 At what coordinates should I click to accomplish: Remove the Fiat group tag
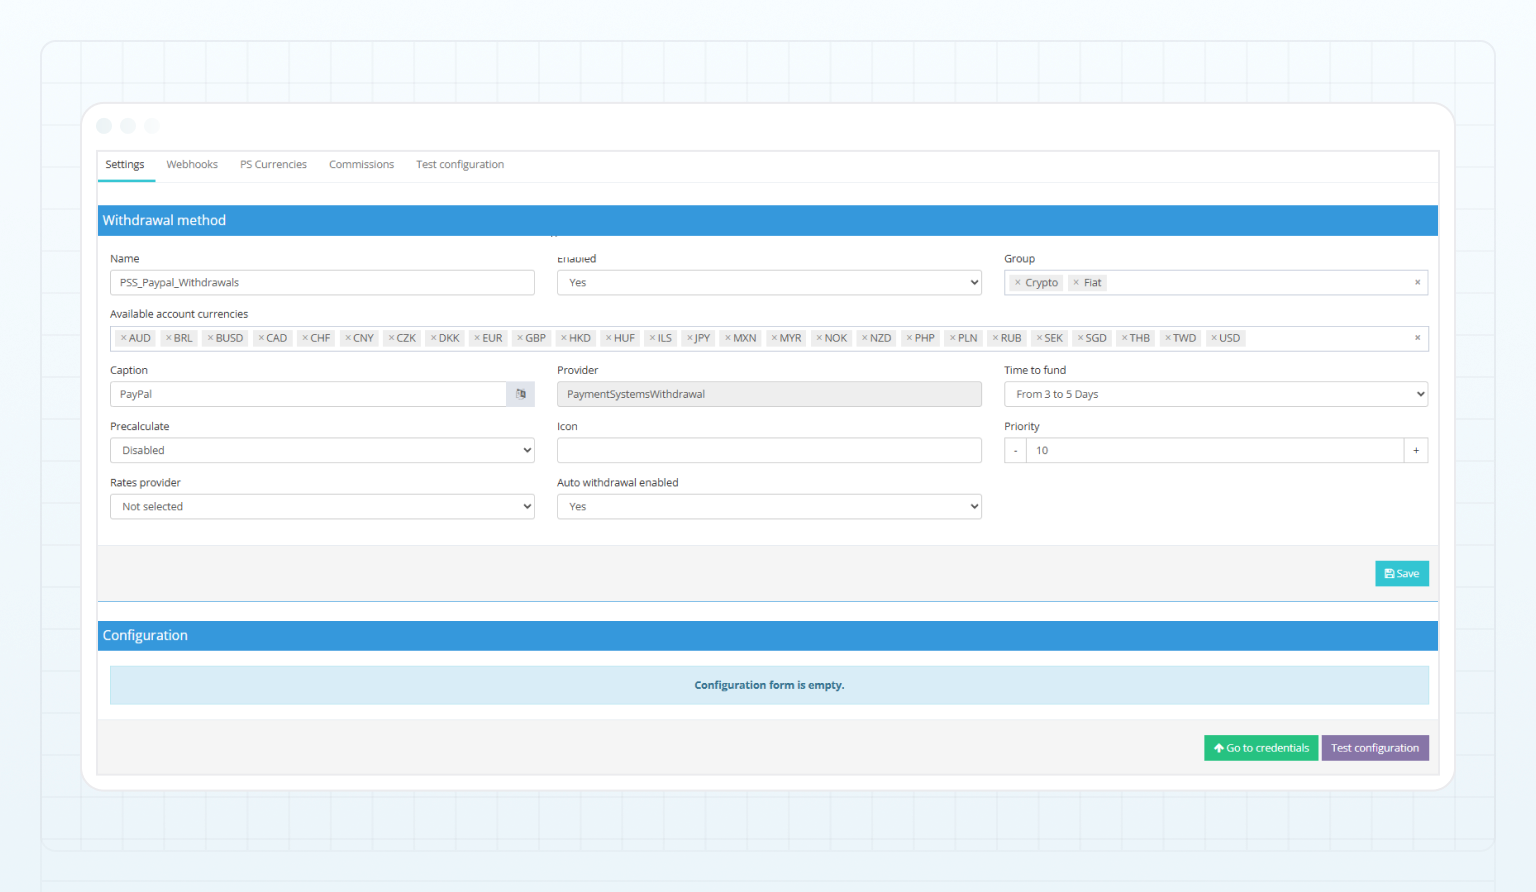click(1076, 283)
